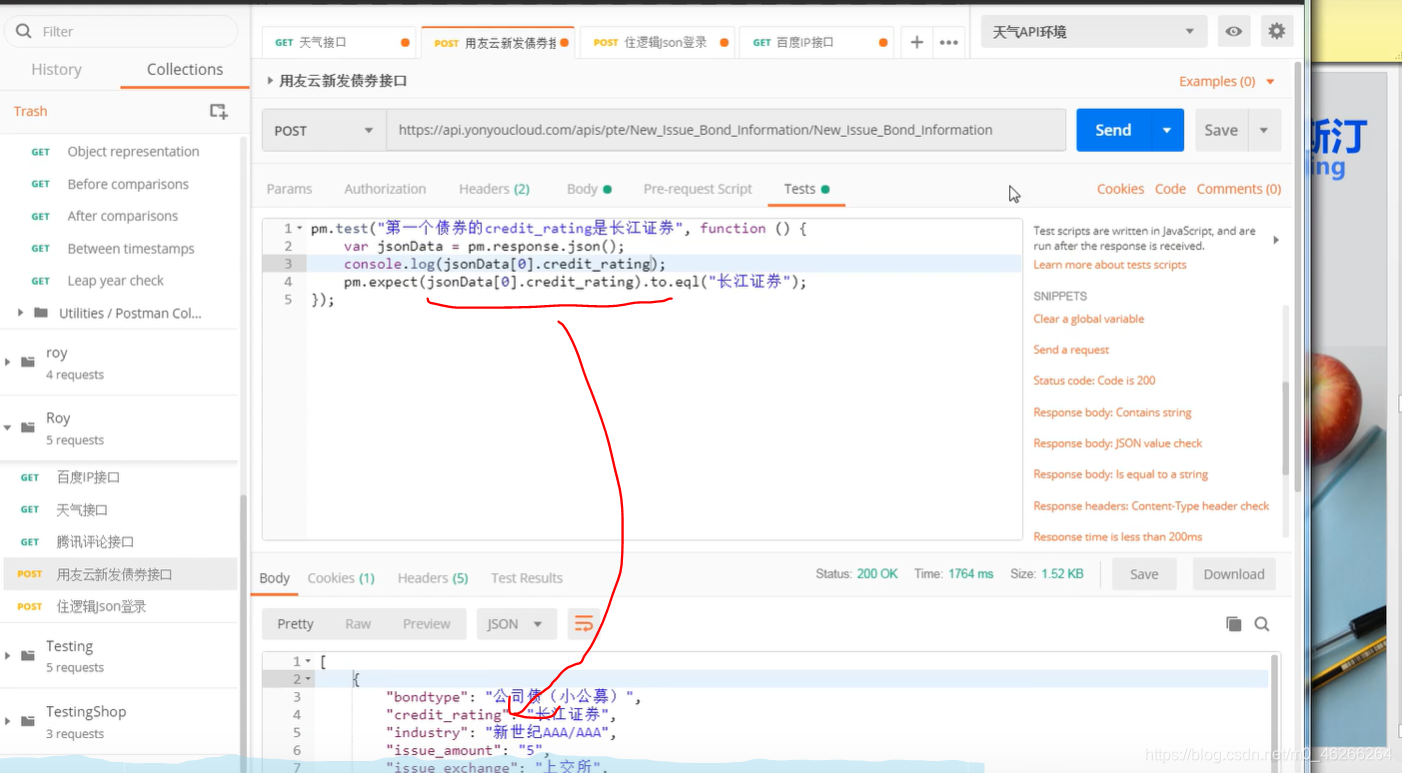Collapse code fold arrow on line 1
This screenshot has height=773, width=1402.
tap(300, 229)
